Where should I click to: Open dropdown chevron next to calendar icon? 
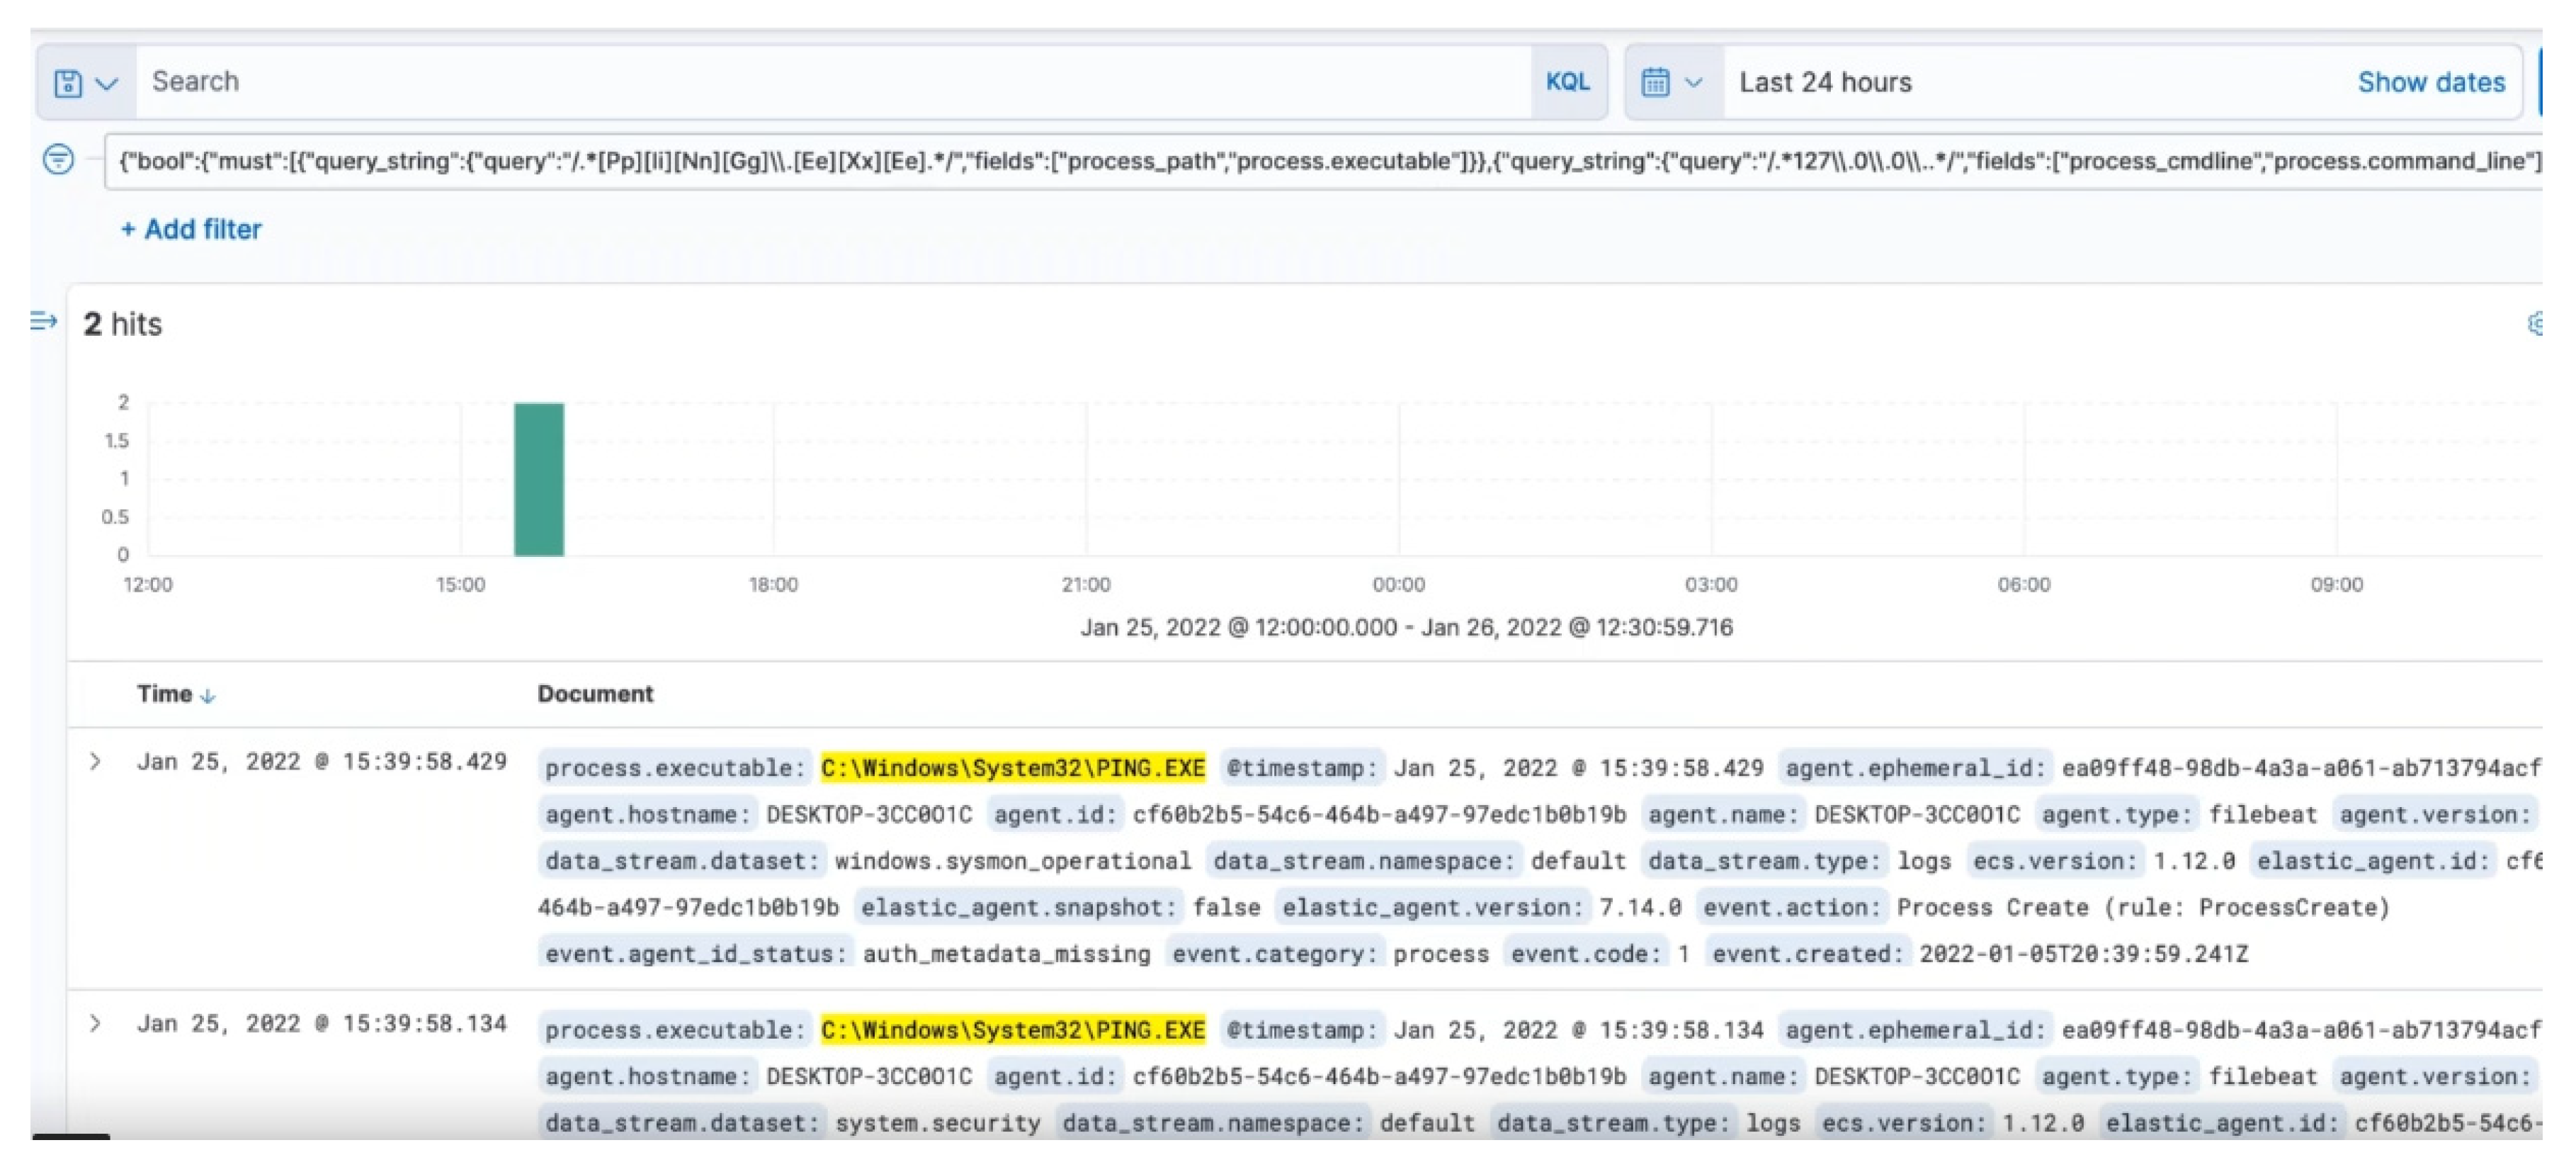tap(1694, 82)
